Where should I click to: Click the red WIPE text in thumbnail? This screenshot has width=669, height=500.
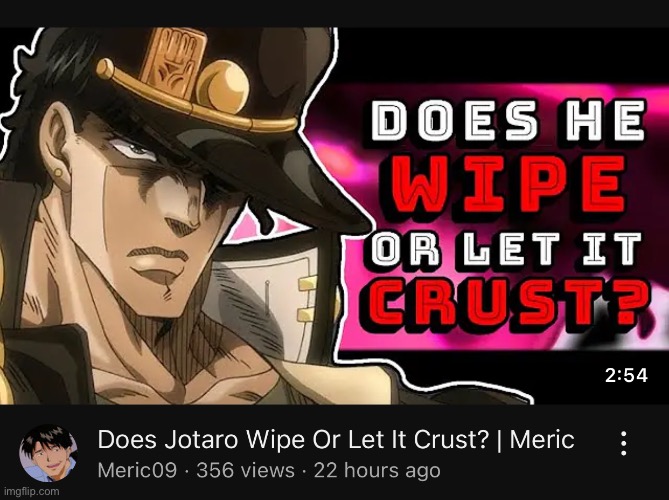click(x=509, y=184)
